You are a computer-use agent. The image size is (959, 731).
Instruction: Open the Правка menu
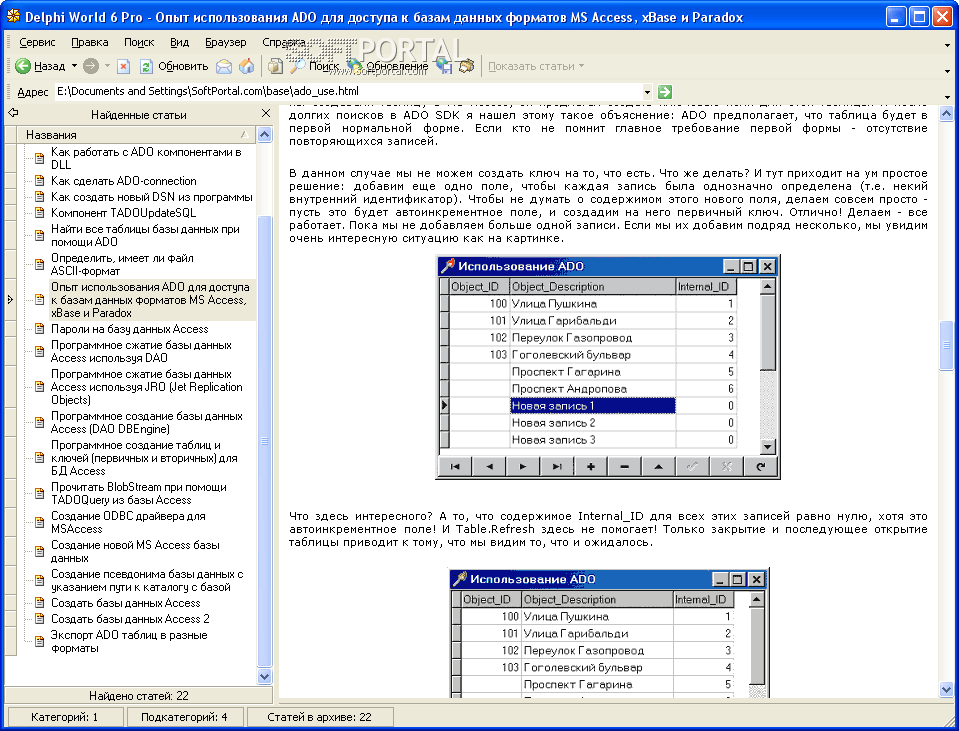[x=90, y=42]
